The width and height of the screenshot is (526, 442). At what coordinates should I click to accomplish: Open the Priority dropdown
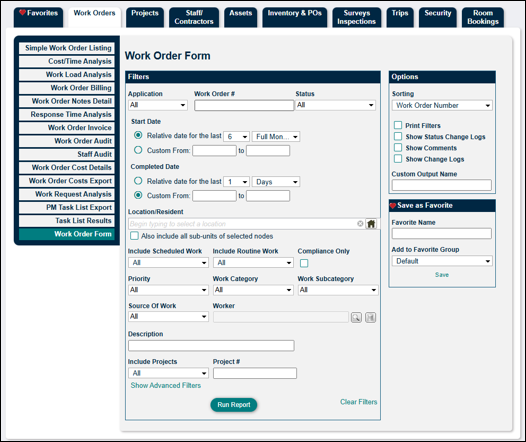pos(168,290)
